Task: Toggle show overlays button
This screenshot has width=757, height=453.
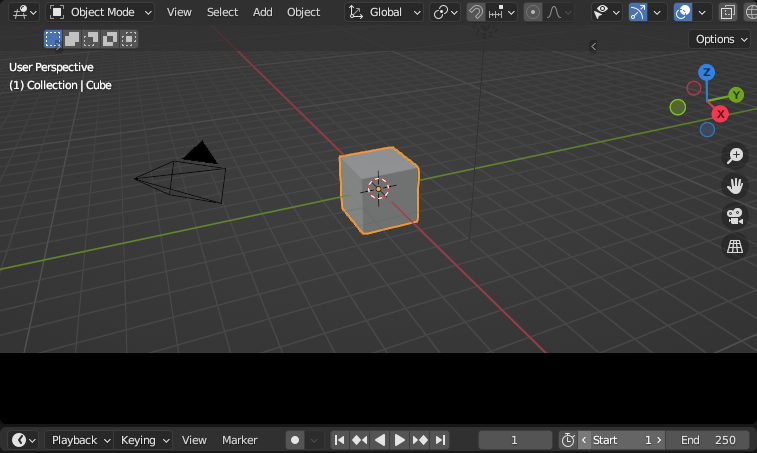Action: (683, 12)
